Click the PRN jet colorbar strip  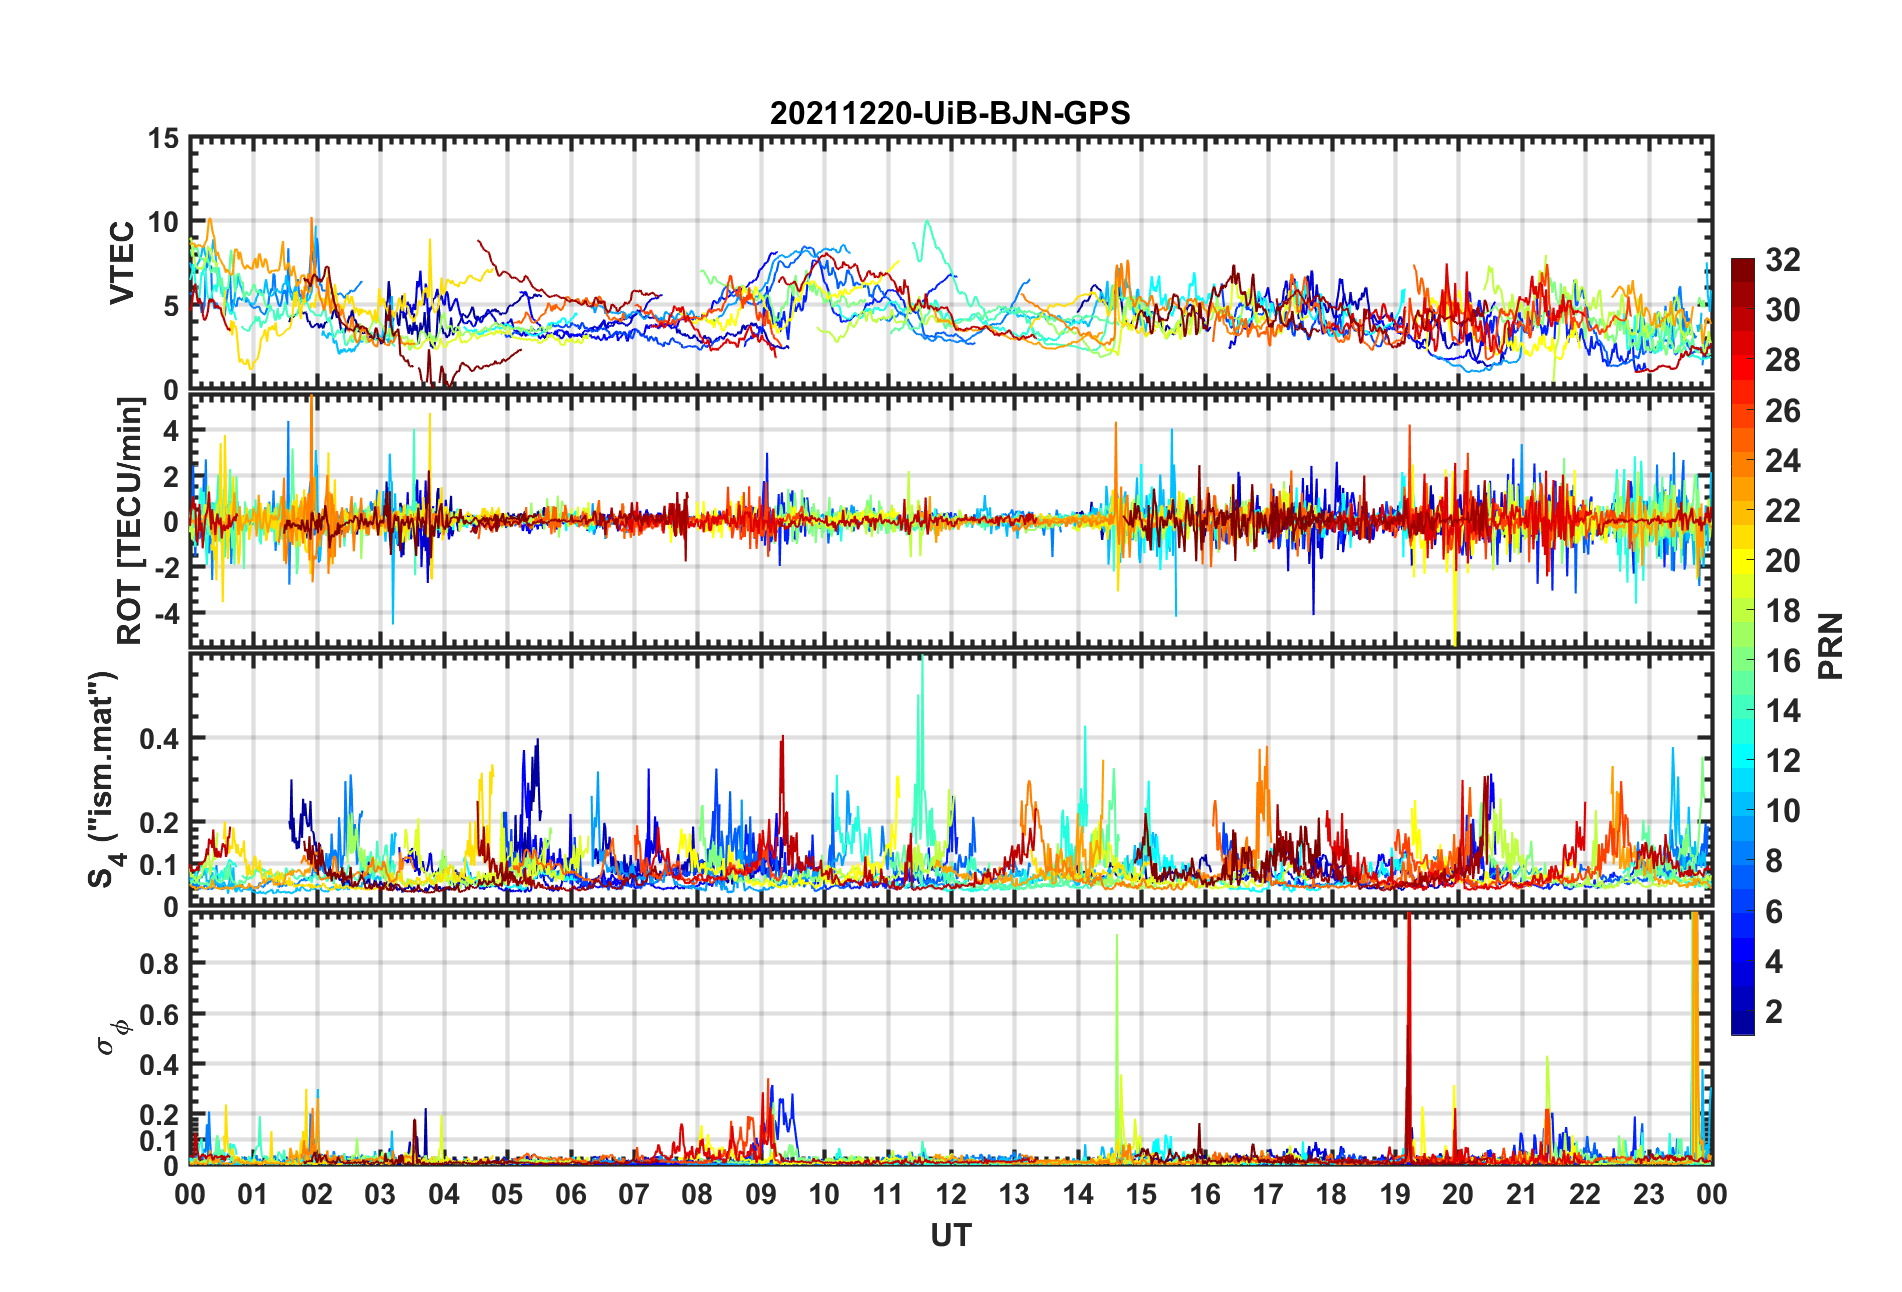click(1743, 646)
